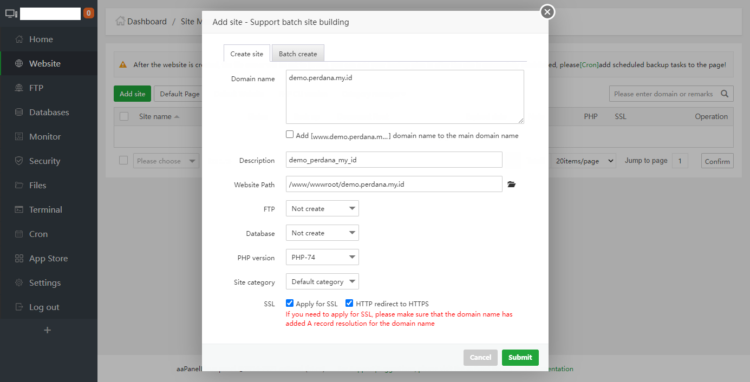Open the FTP sidebar icon
This screenshot has width=750, height=382.
(19, 88)
